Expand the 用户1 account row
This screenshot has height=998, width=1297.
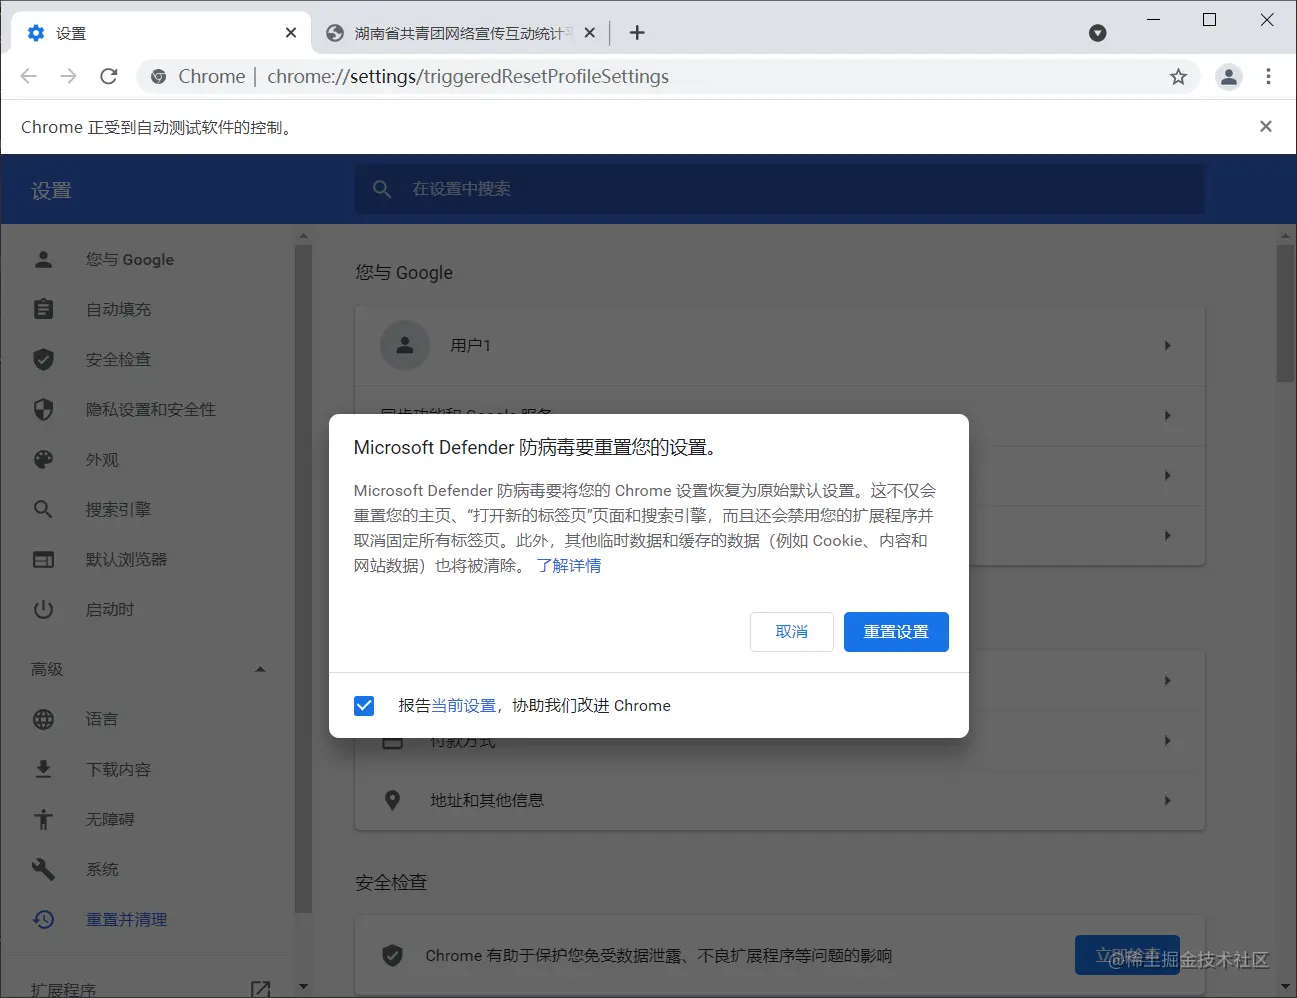(x=1167, y=345)
